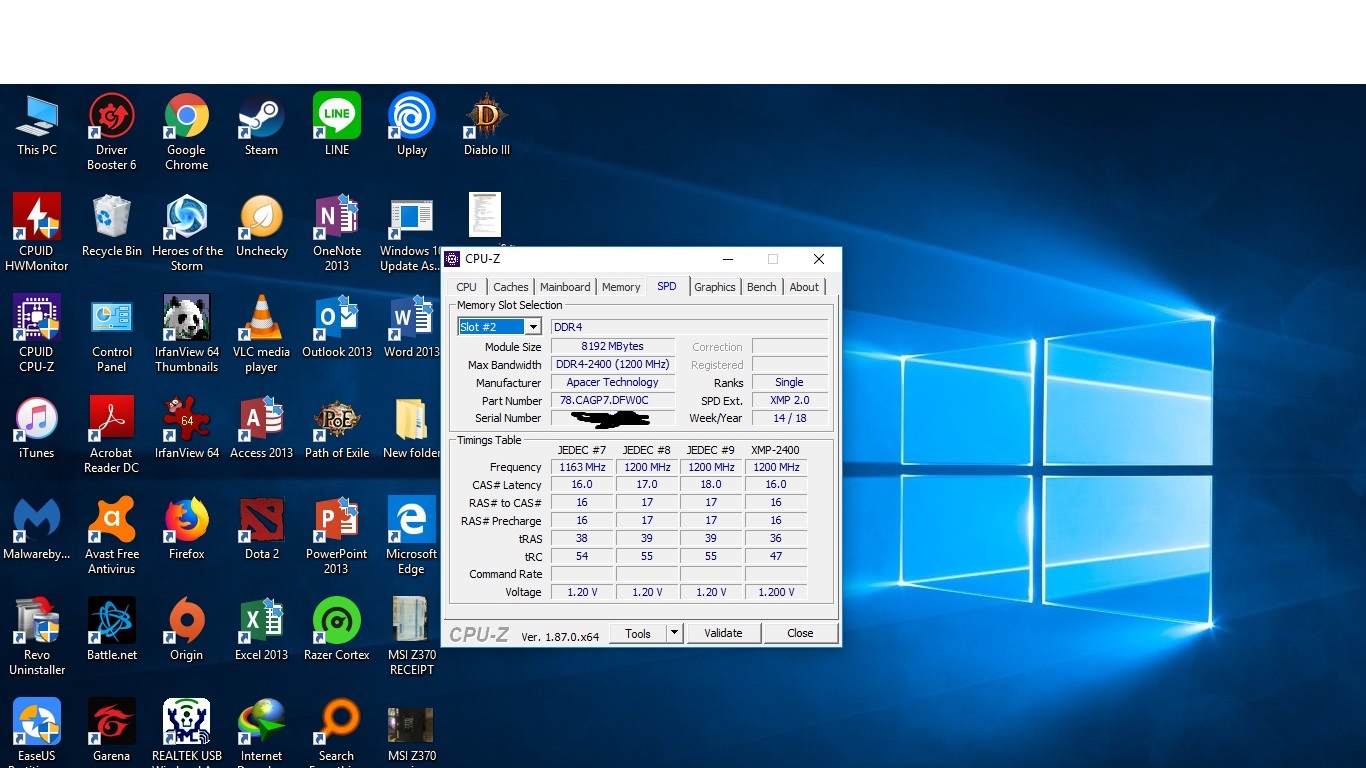Launch Garena desktop shortcut
Image resolution: width=1366 pixels, height=768 pixels.
pos(112,731)
